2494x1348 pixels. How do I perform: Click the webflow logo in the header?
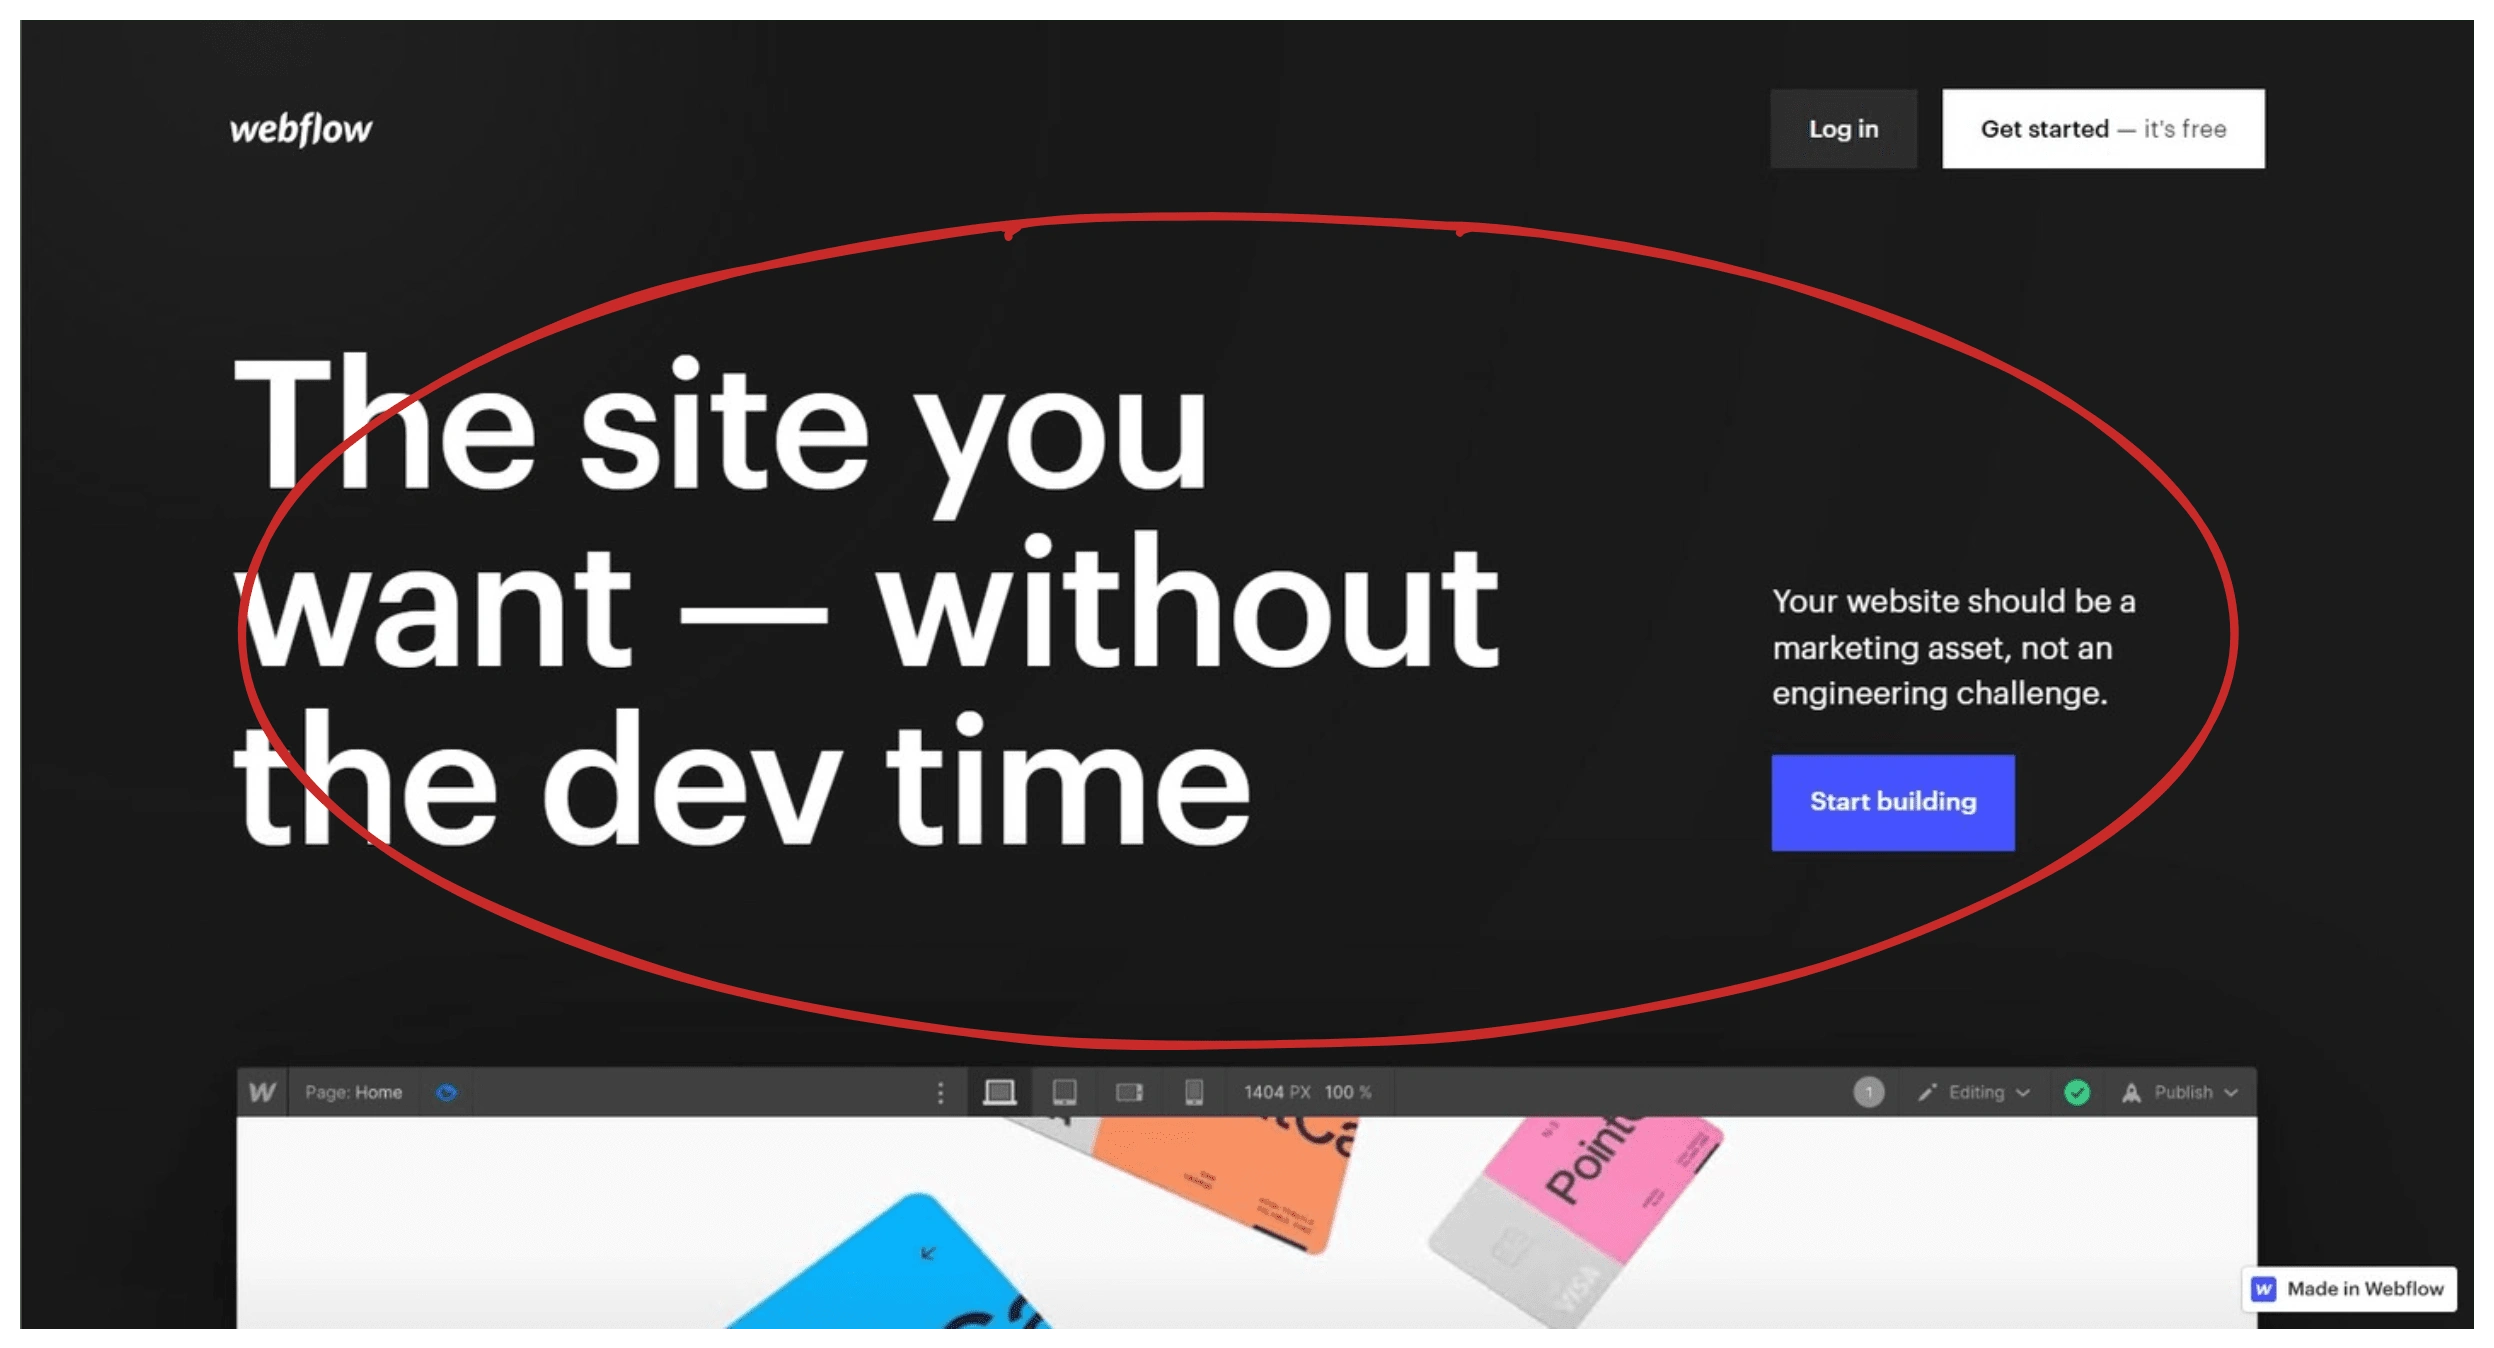pyautogui.click(x=301, y=129)
